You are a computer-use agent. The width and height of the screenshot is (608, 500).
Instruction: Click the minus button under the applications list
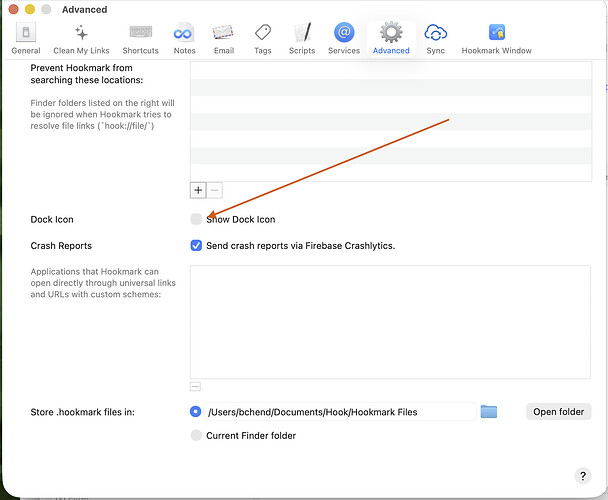[x=196, y=386]
